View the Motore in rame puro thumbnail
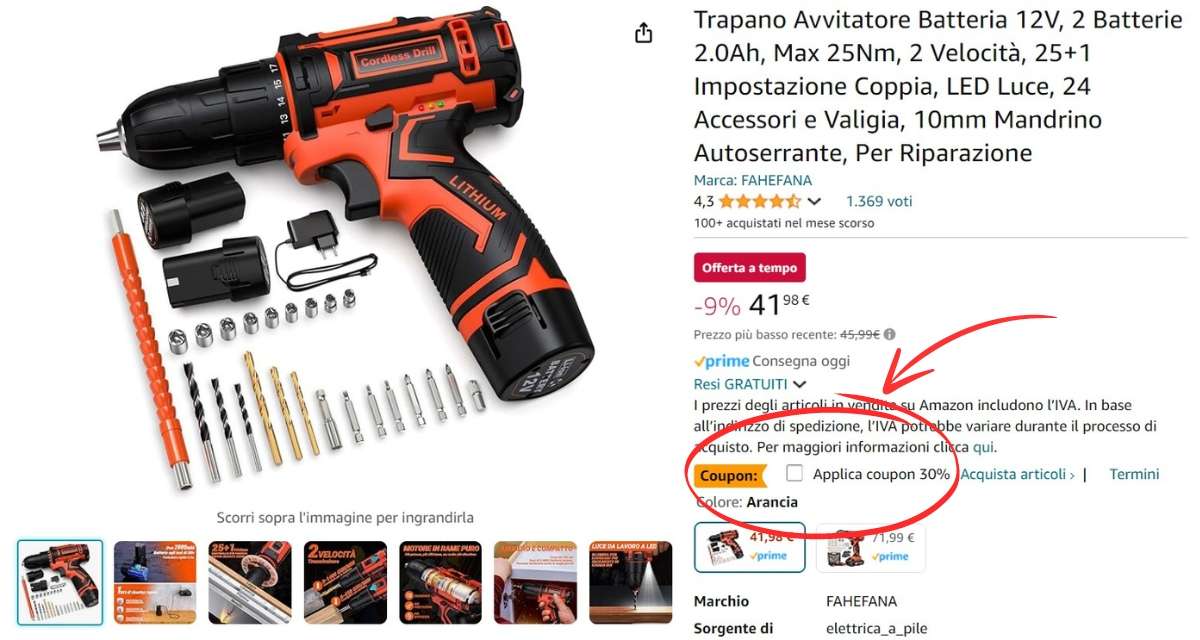The width and height of the screenshot is (1200, 640). pyautogui.click(x=440, y=583)
